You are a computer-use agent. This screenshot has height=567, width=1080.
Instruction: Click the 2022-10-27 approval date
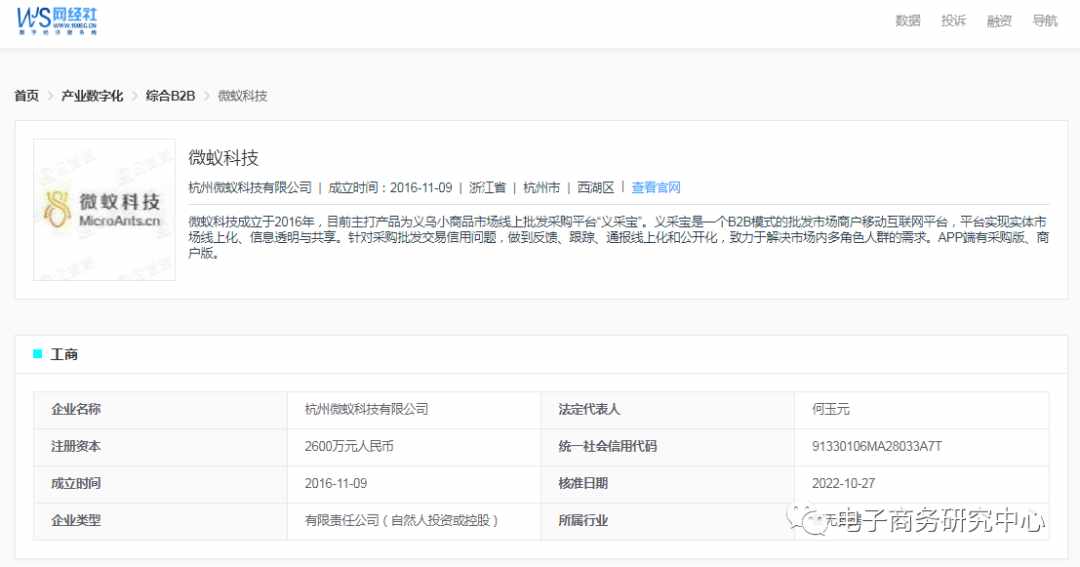click(844, 484)
